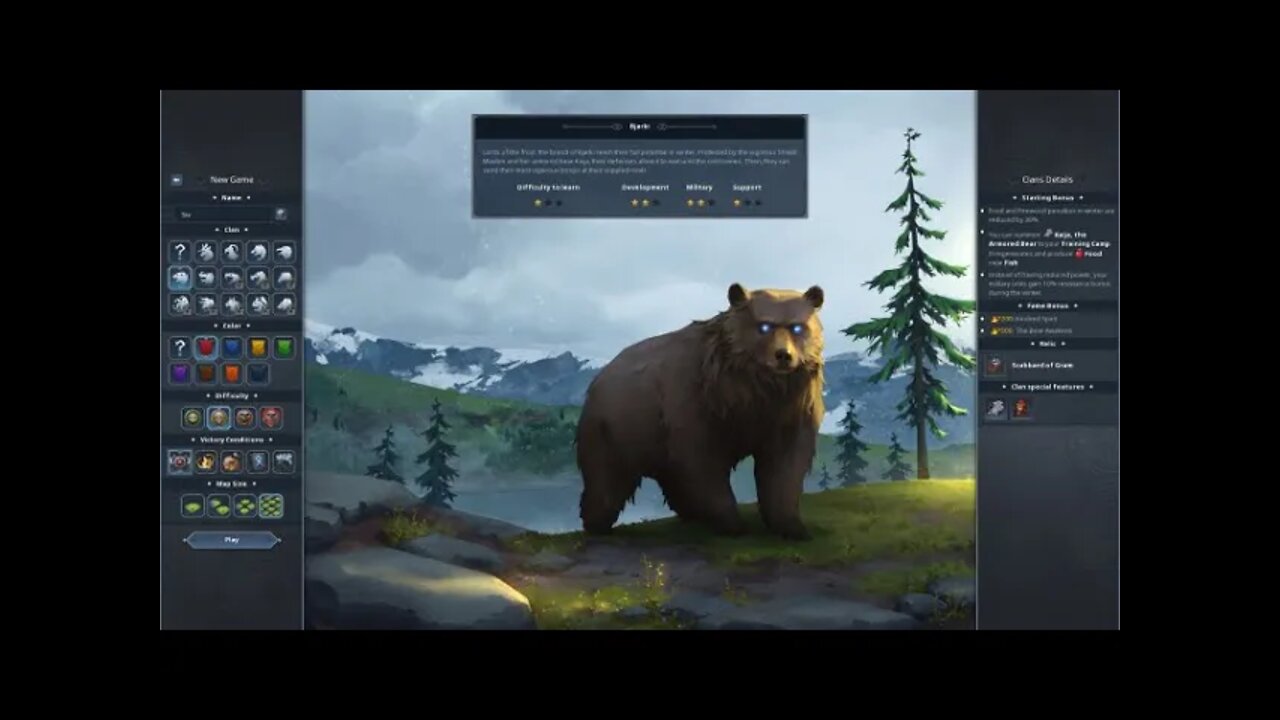
Task: Set difficulty to the first easiest option
Action: tap(193, 417)
